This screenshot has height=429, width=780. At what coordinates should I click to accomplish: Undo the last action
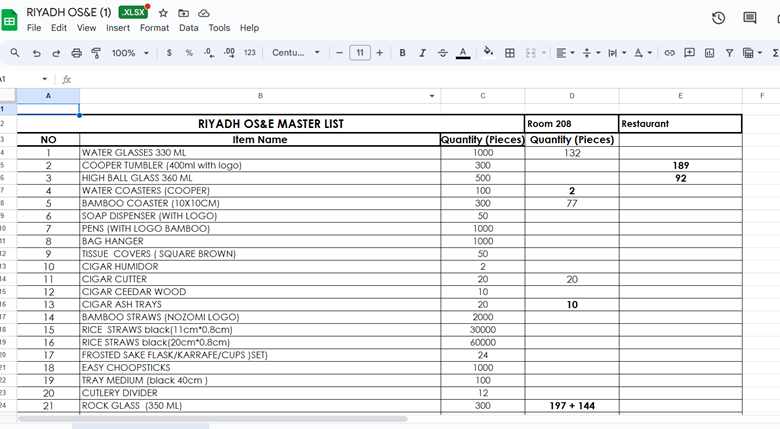[x=36, y=53]
